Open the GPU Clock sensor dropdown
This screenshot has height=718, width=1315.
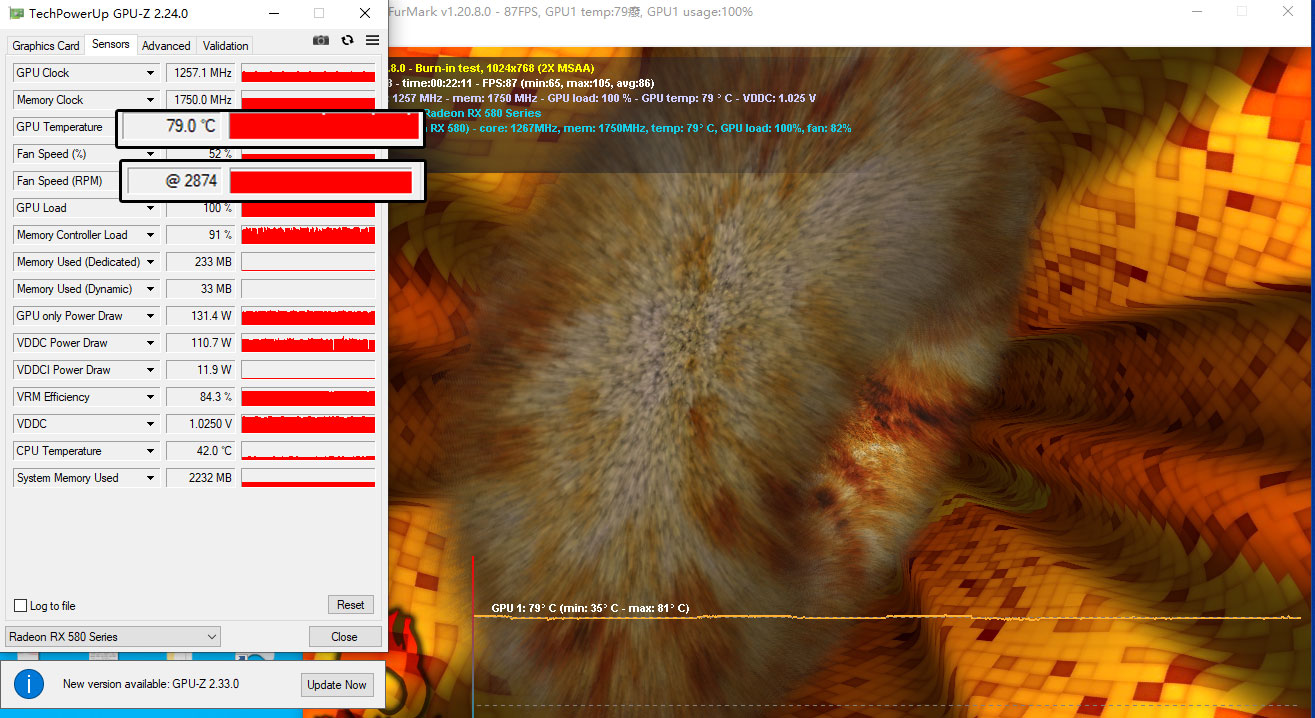point(151,73)
